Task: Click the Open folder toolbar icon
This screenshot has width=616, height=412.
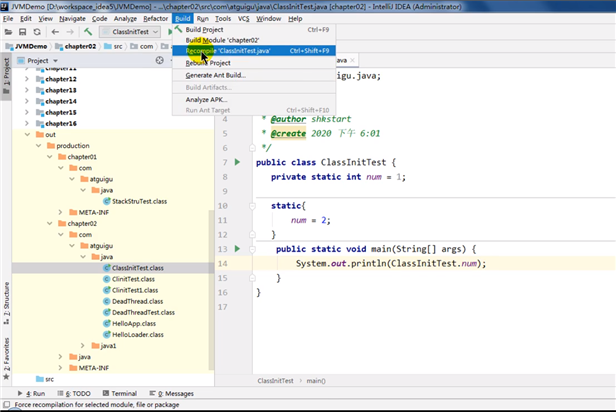Action: (x=8, y=32)
